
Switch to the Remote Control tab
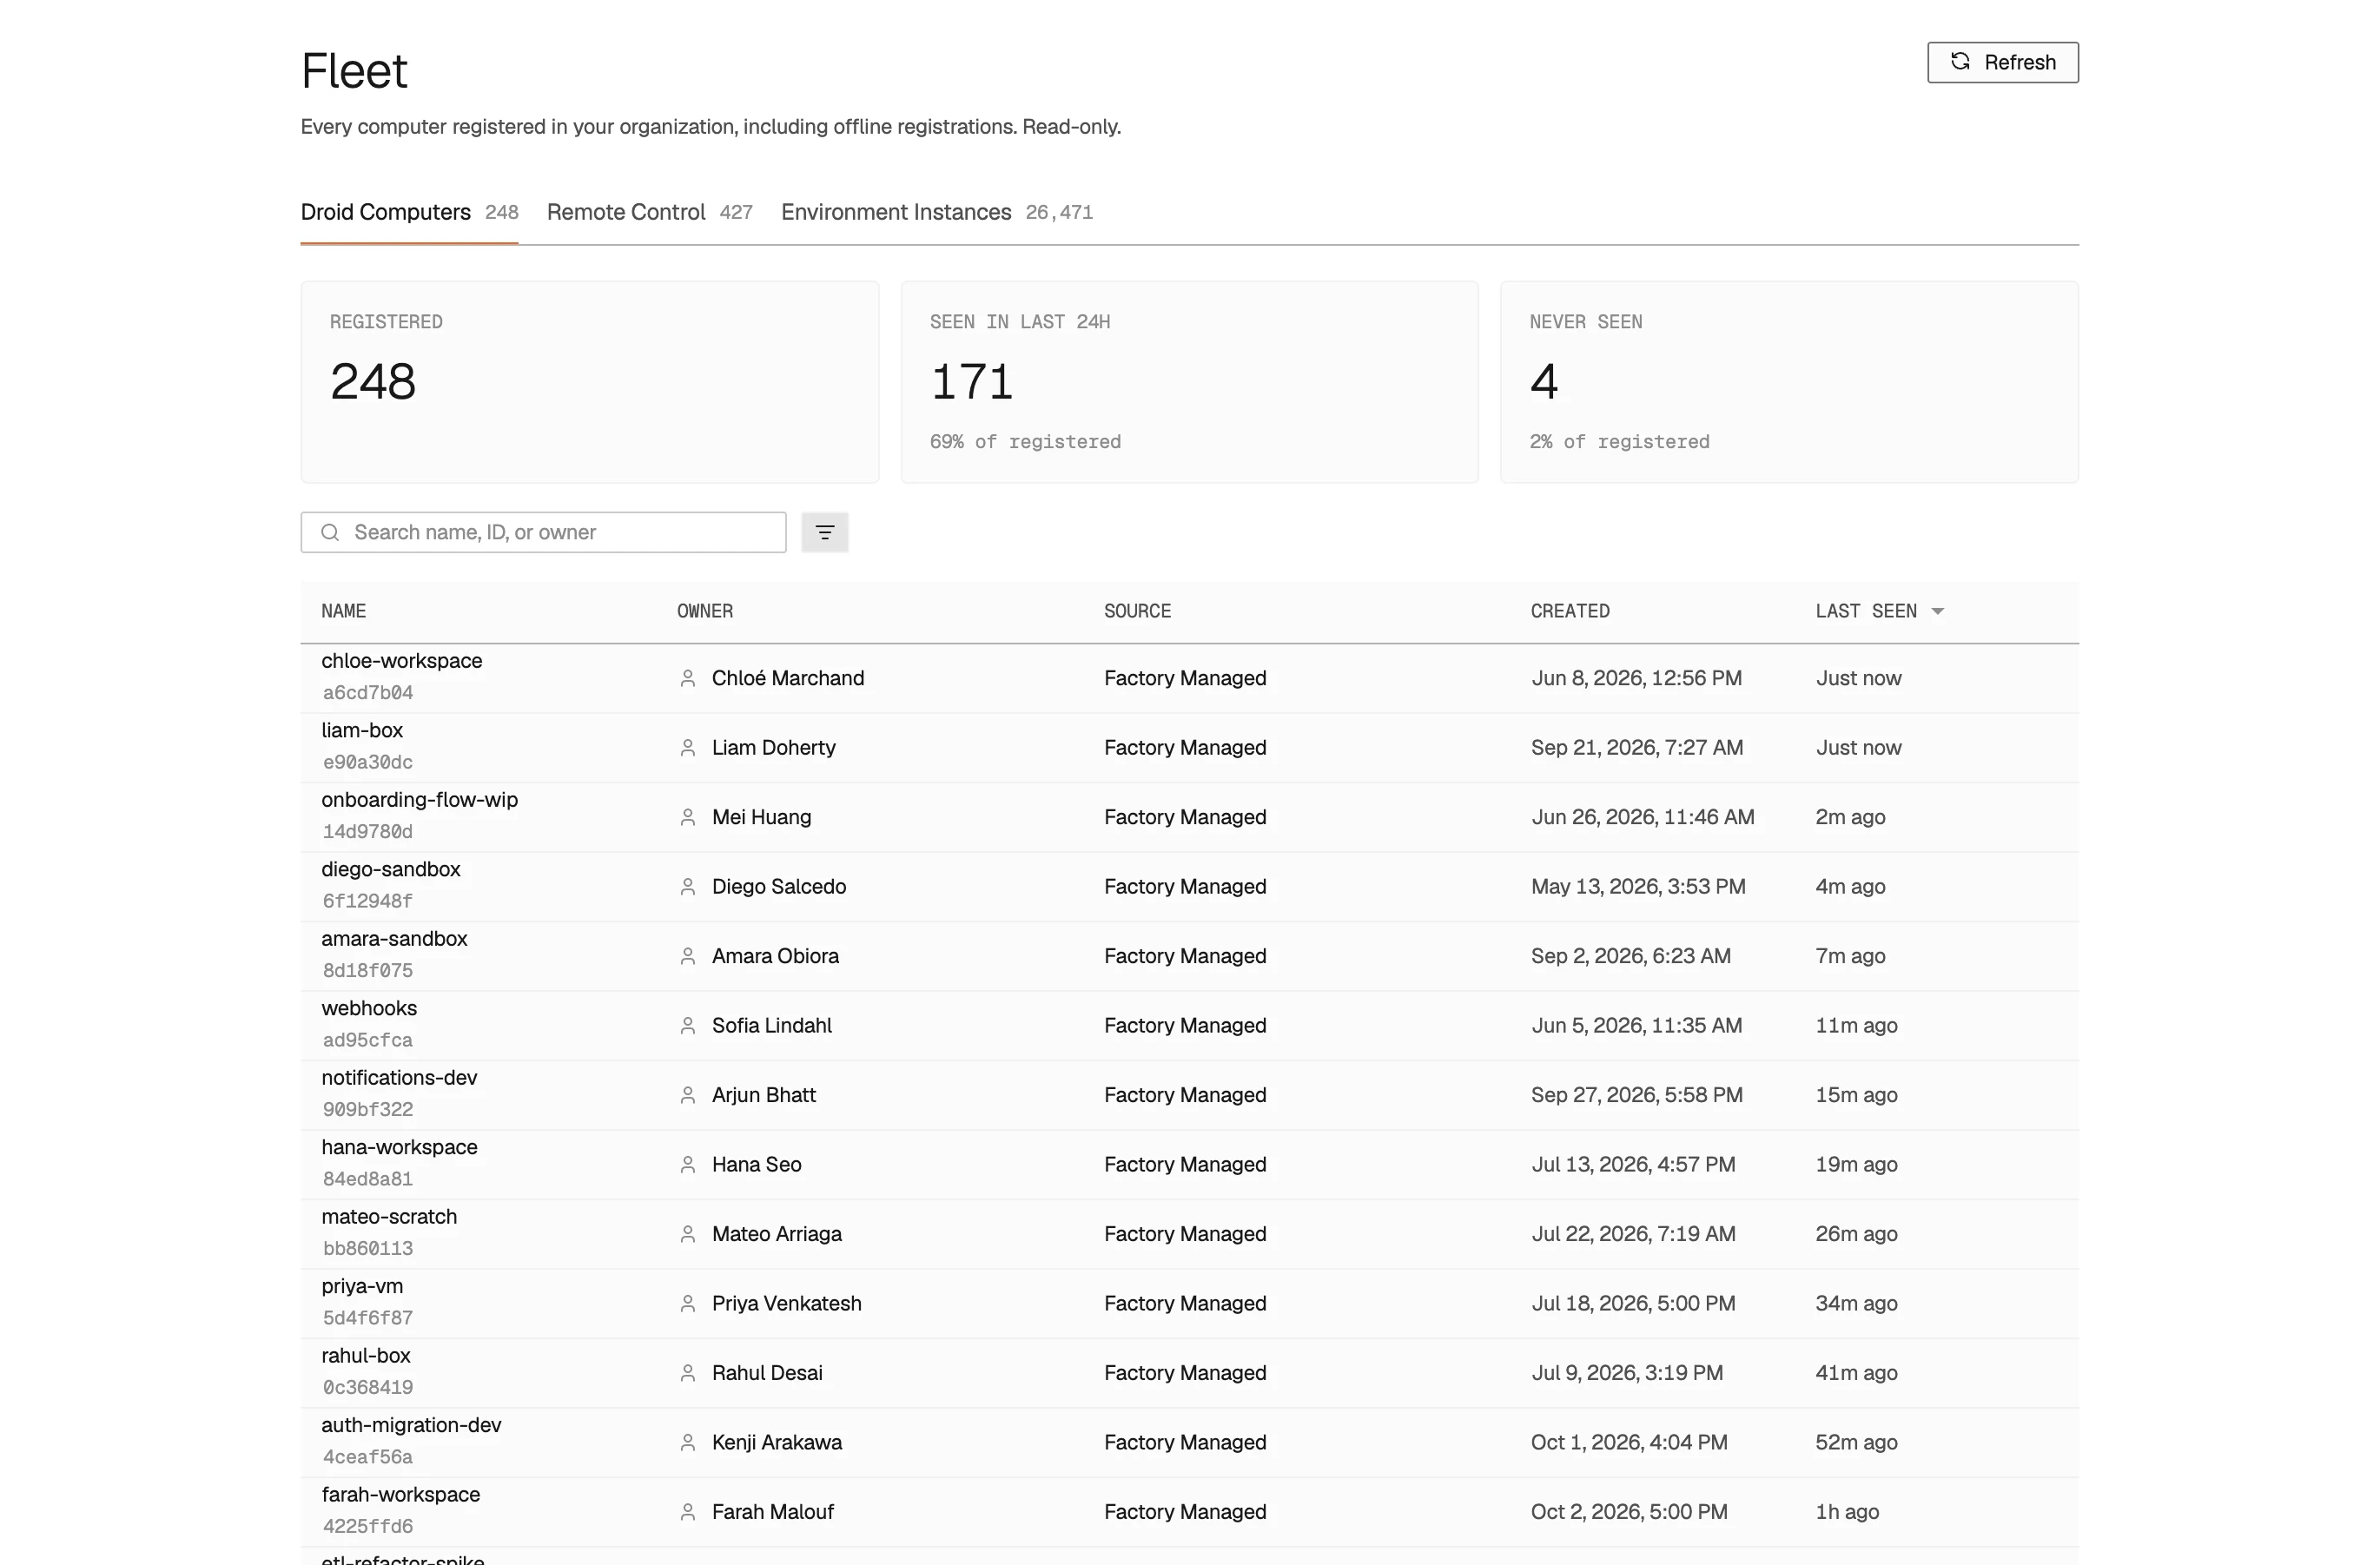pos(649,212)
